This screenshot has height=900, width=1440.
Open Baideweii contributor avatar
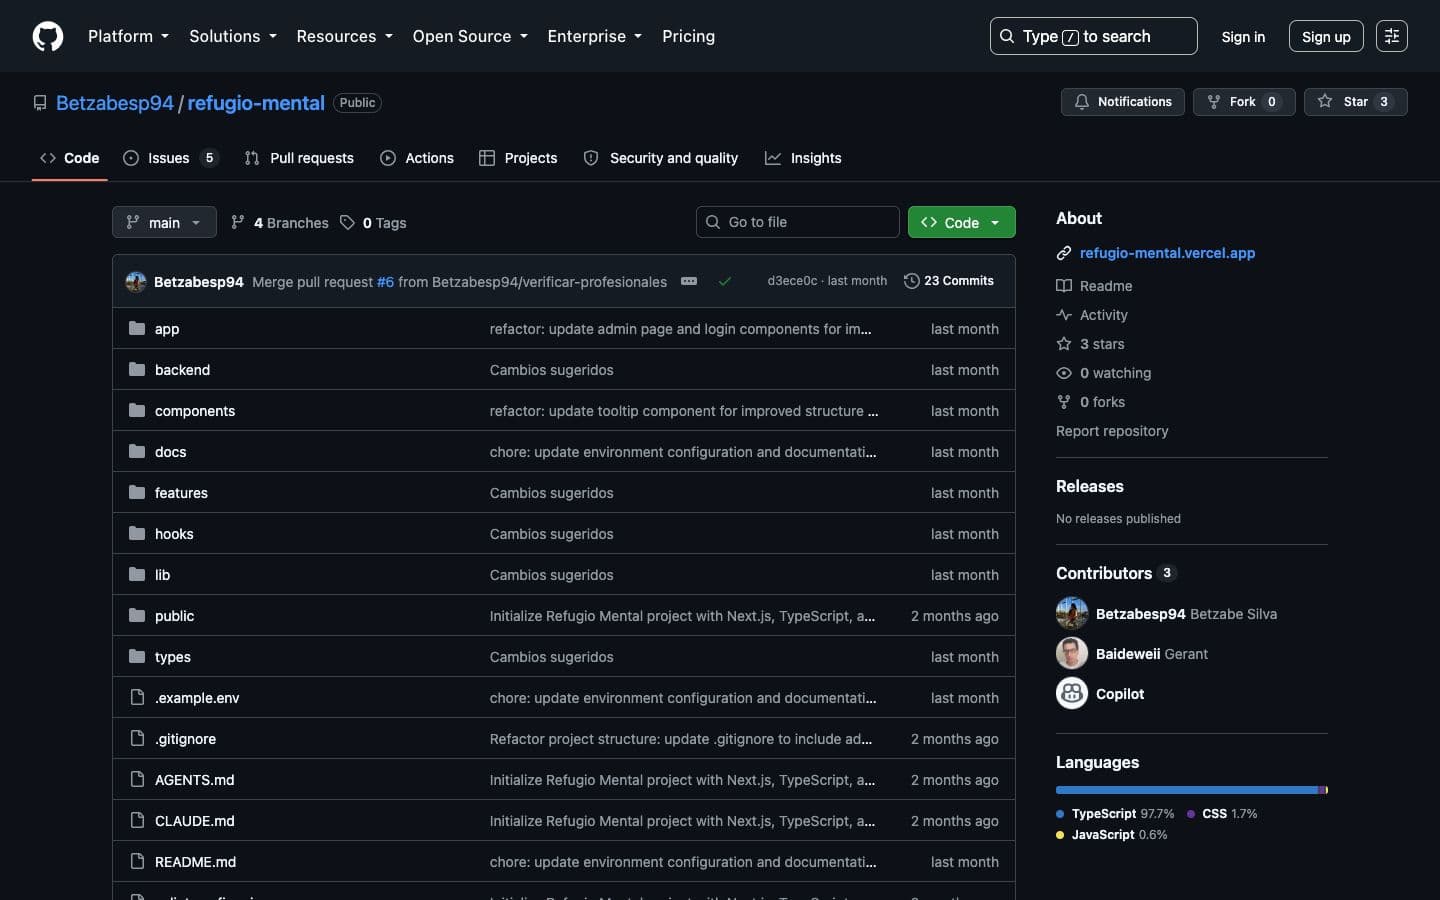click(x=1072, y=653)
